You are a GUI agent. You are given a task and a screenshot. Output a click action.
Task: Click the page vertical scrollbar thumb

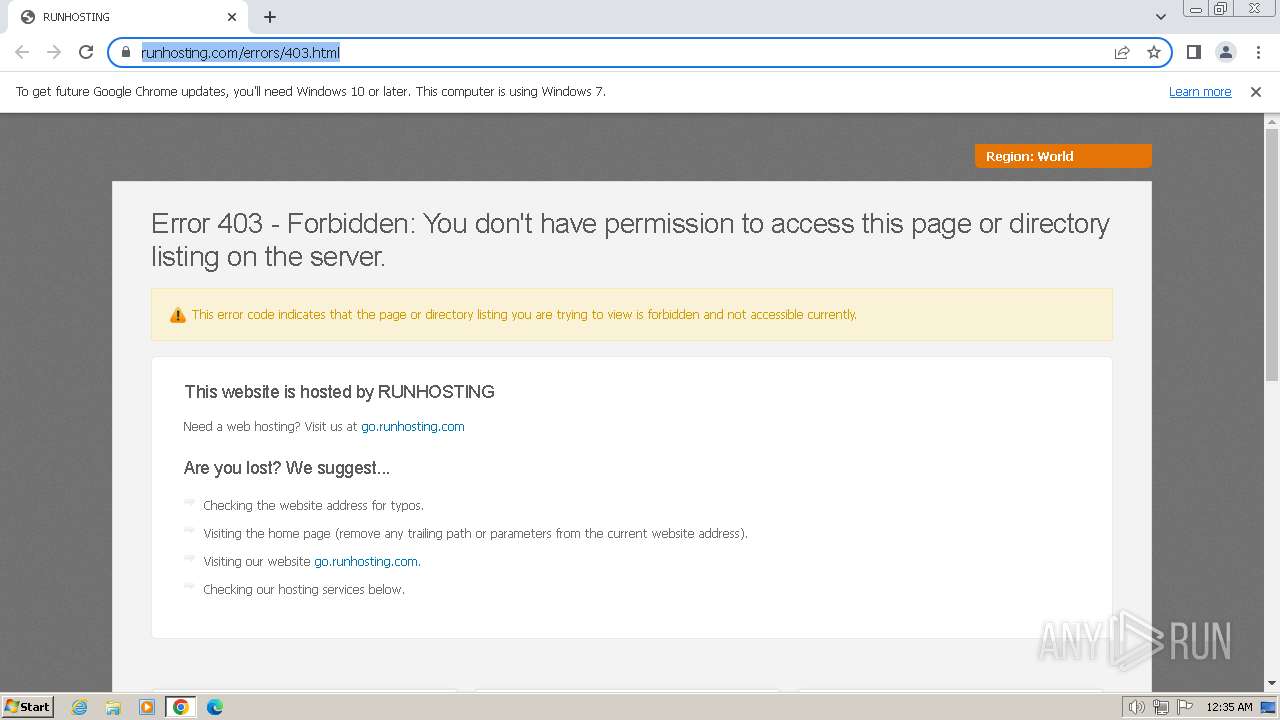[x=1272, y=255]
